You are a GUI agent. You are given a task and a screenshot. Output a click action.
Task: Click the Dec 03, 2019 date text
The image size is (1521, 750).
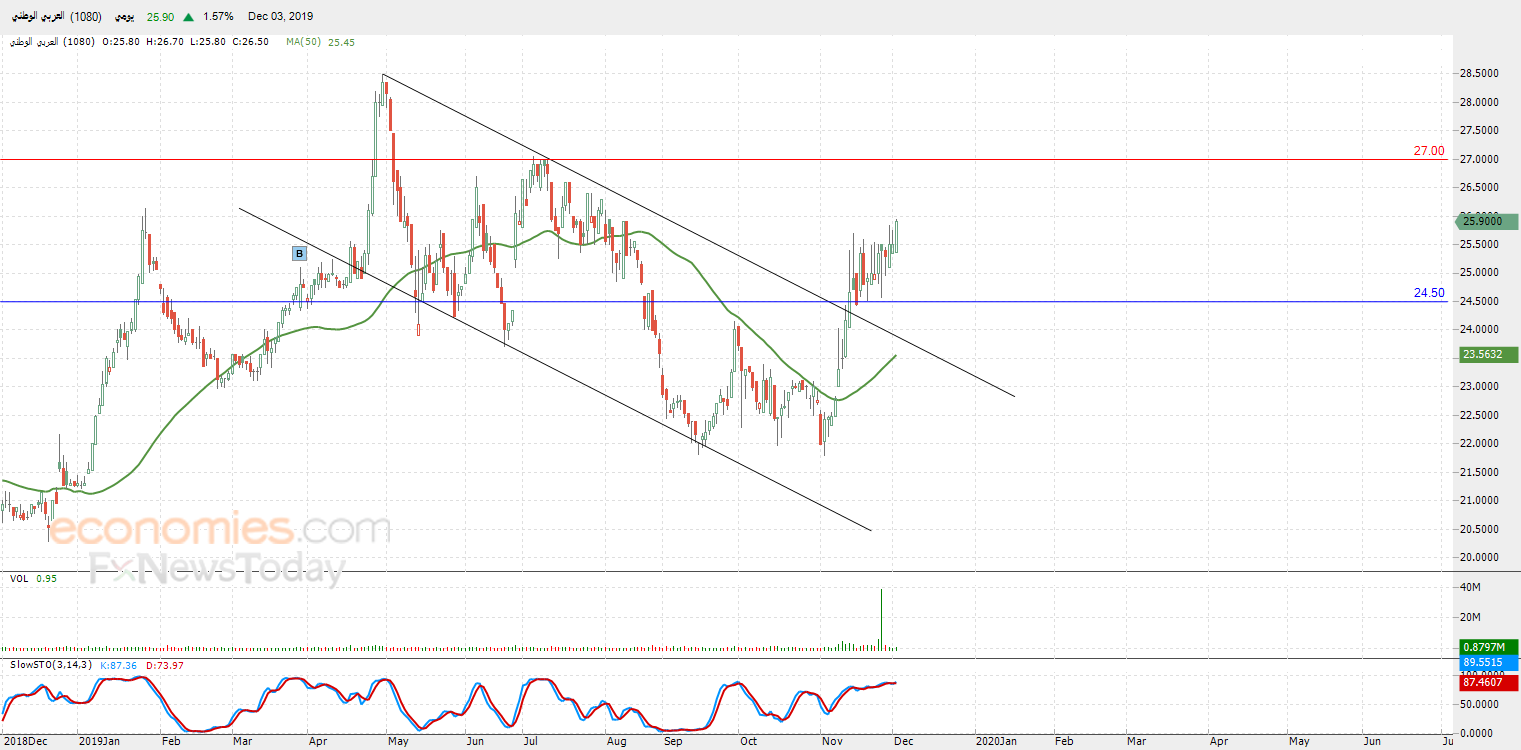click(x=281, y=17)
